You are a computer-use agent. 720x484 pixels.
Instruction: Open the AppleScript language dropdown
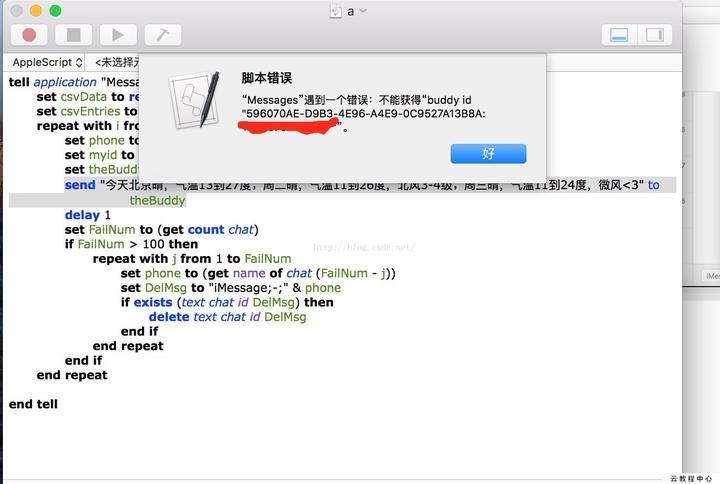tap(47, 62)
